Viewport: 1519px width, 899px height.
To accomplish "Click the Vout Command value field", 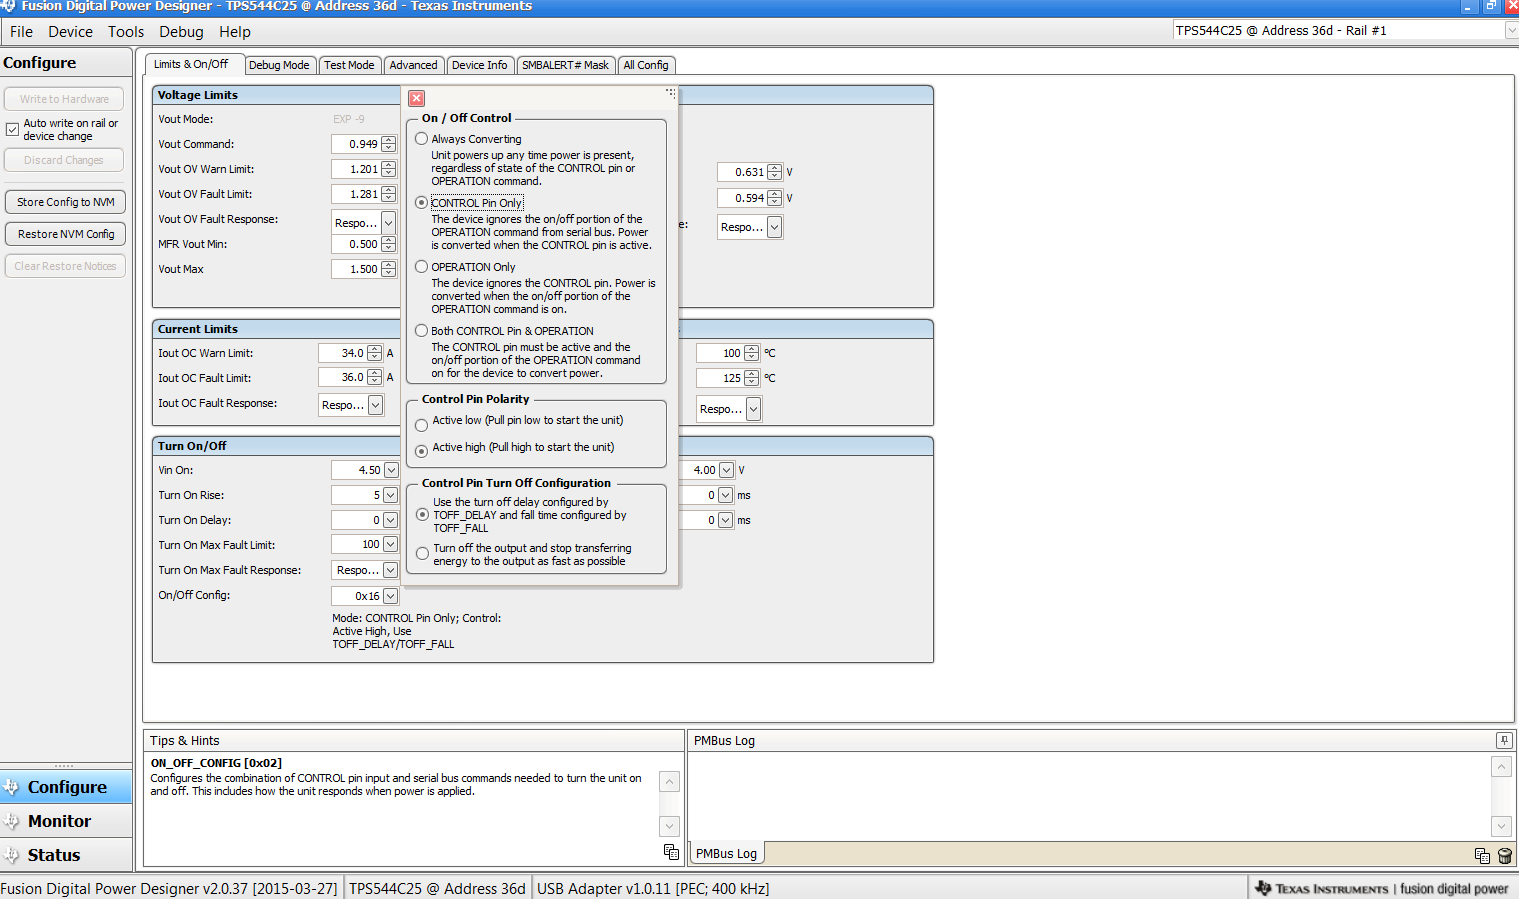I will tap(356, 144).
